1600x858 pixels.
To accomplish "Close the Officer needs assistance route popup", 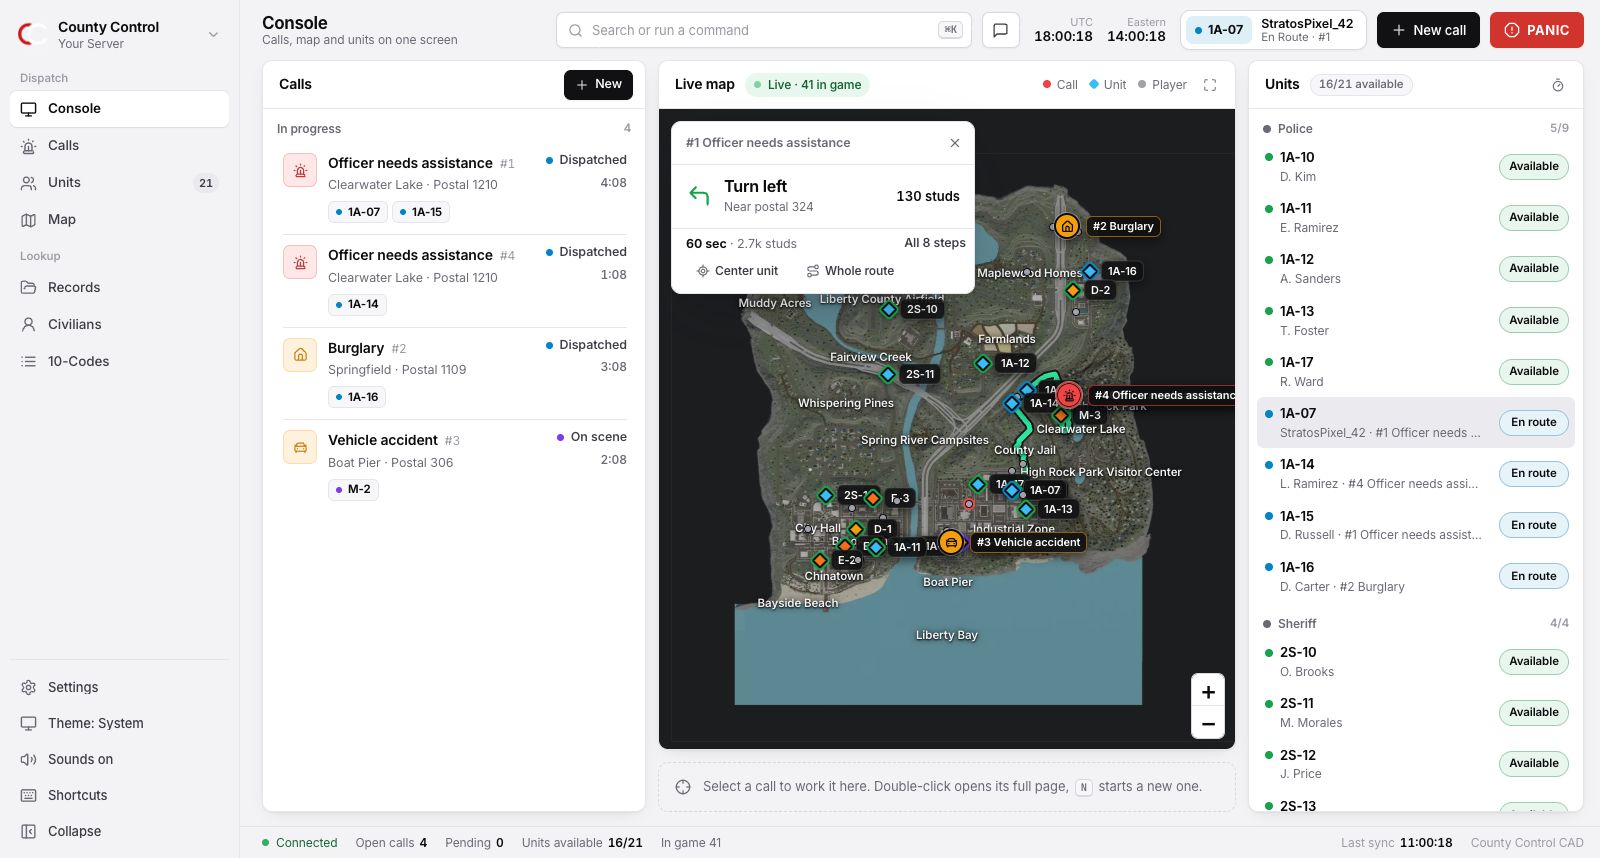I will (955, 143).
